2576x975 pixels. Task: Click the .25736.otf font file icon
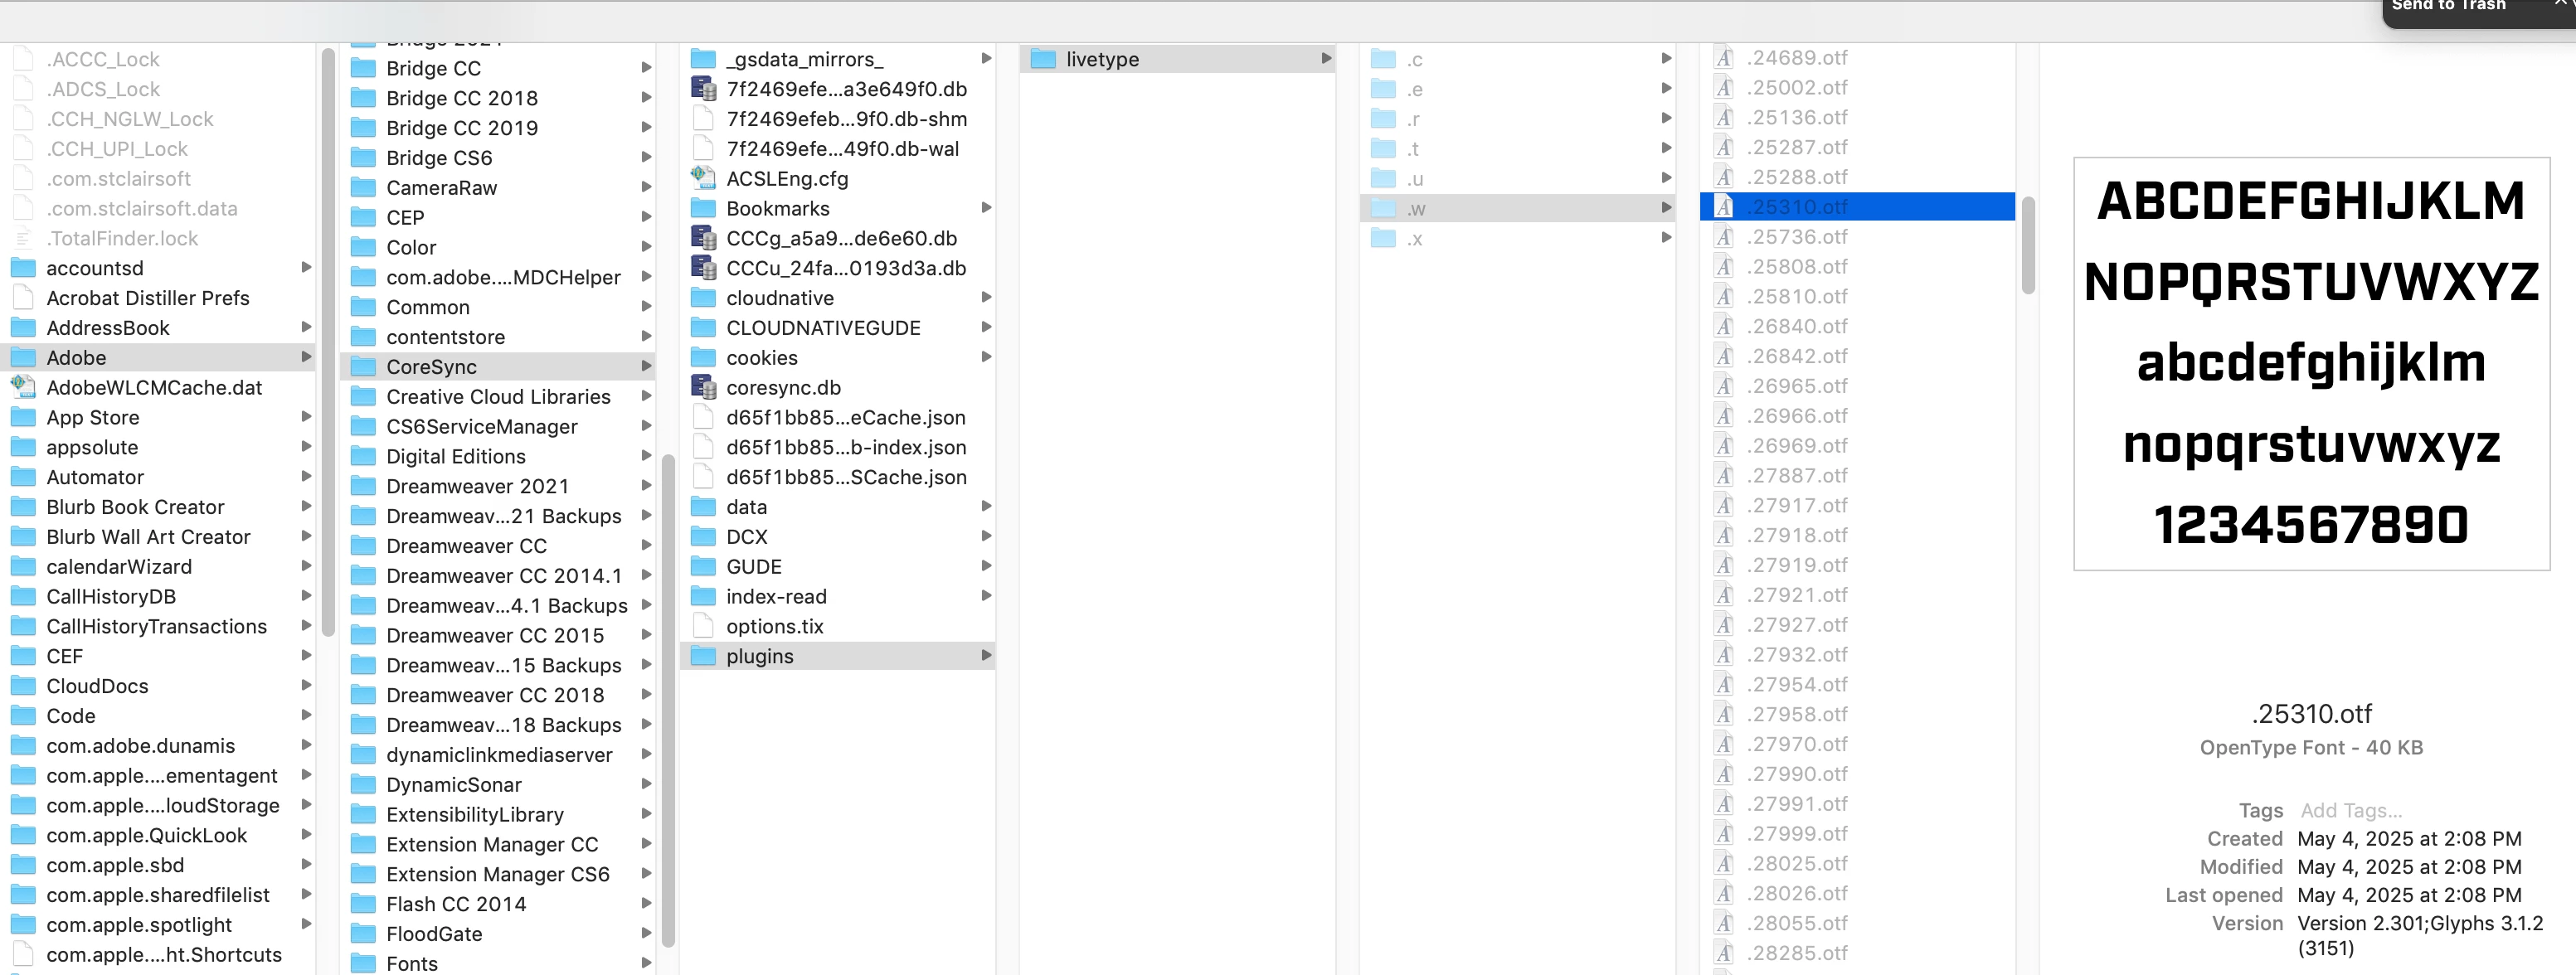pyautogui.click(x=1724, y=237)
